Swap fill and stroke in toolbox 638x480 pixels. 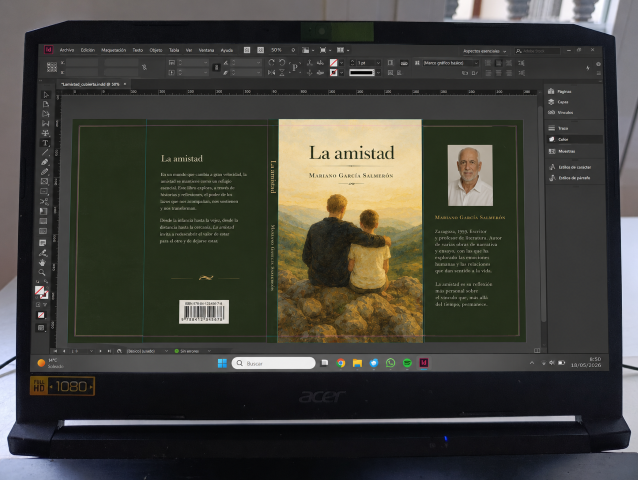click(46, 281)
